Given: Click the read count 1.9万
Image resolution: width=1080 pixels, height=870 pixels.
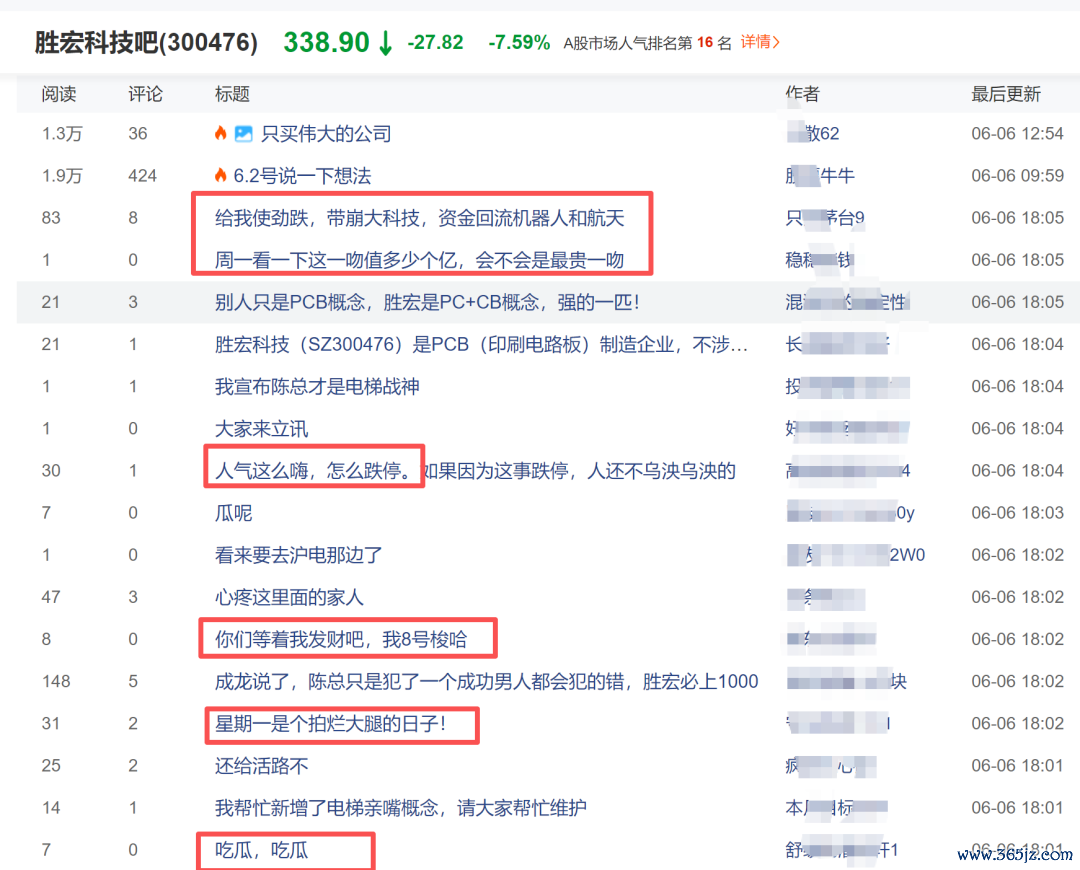Looking at the screenshot, I should [62, 176].
